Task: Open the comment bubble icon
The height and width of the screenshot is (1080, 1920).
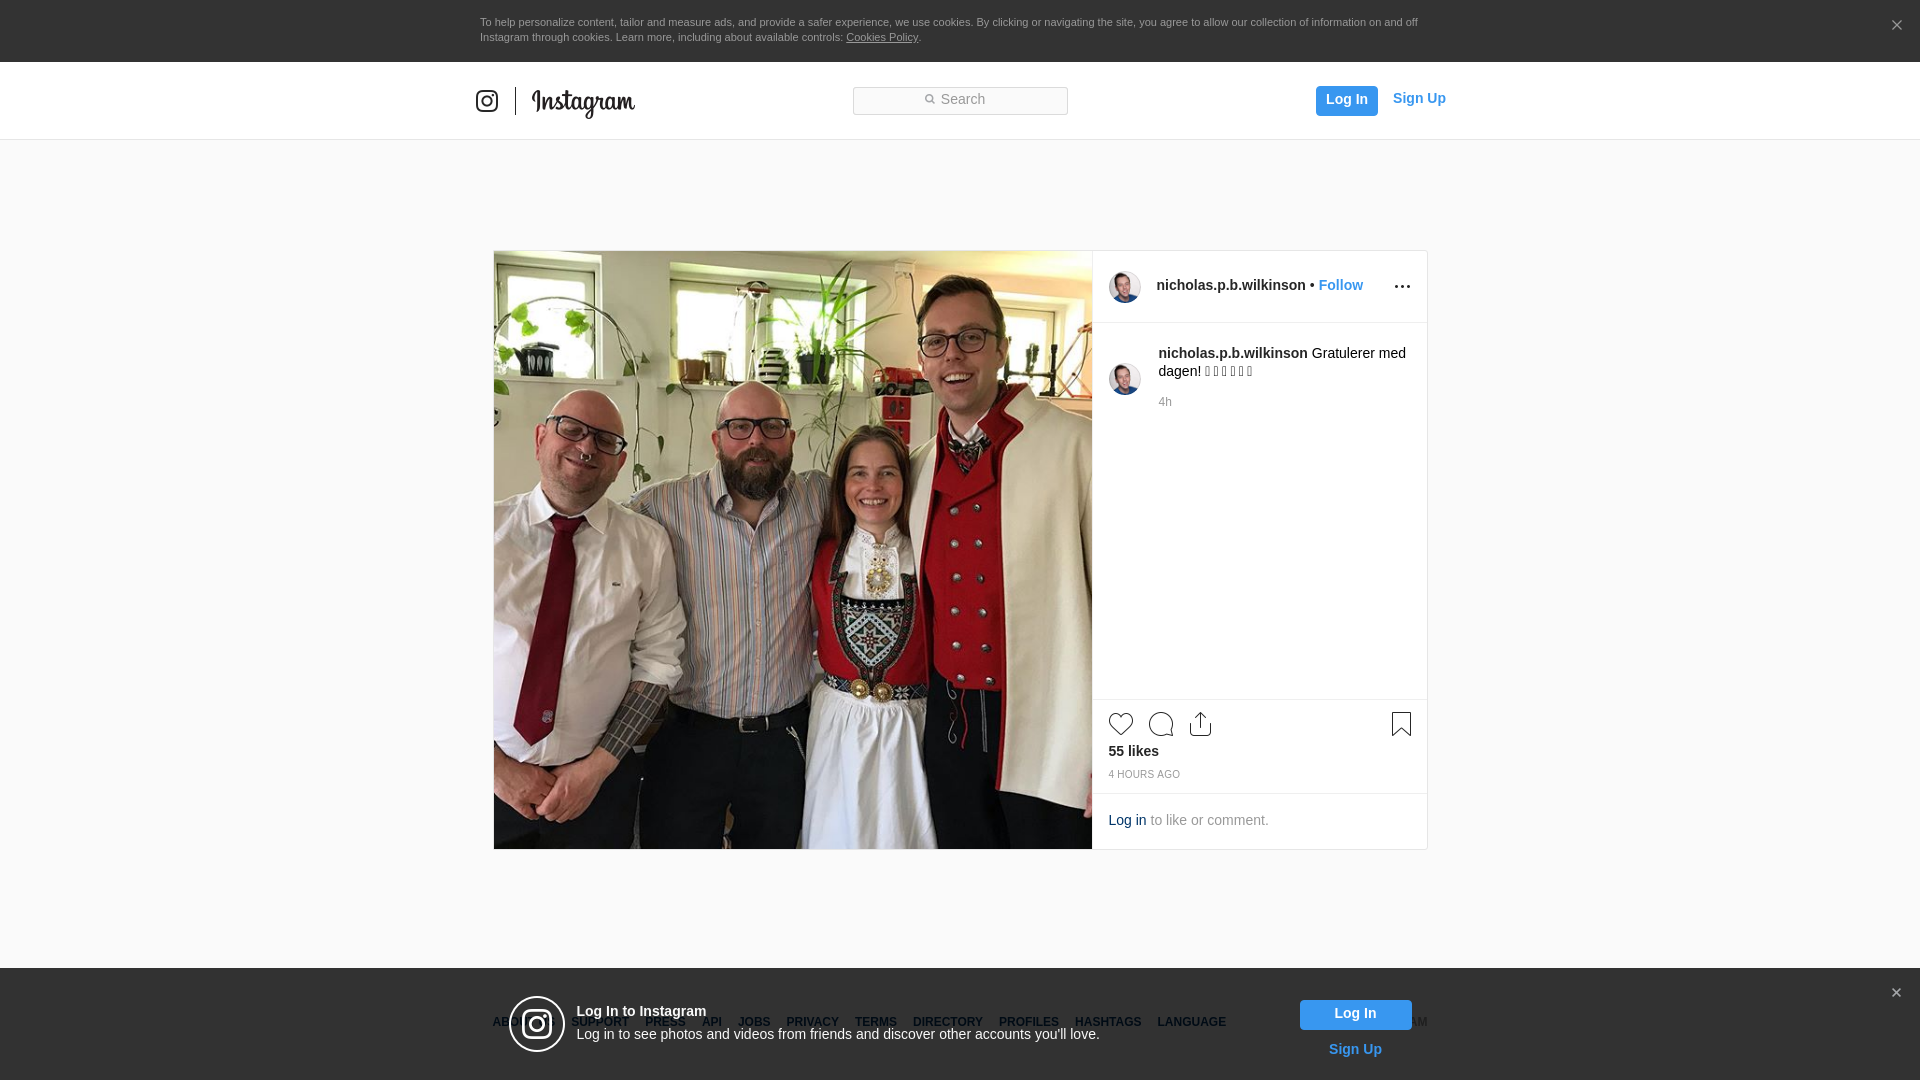Action: 1161,724
